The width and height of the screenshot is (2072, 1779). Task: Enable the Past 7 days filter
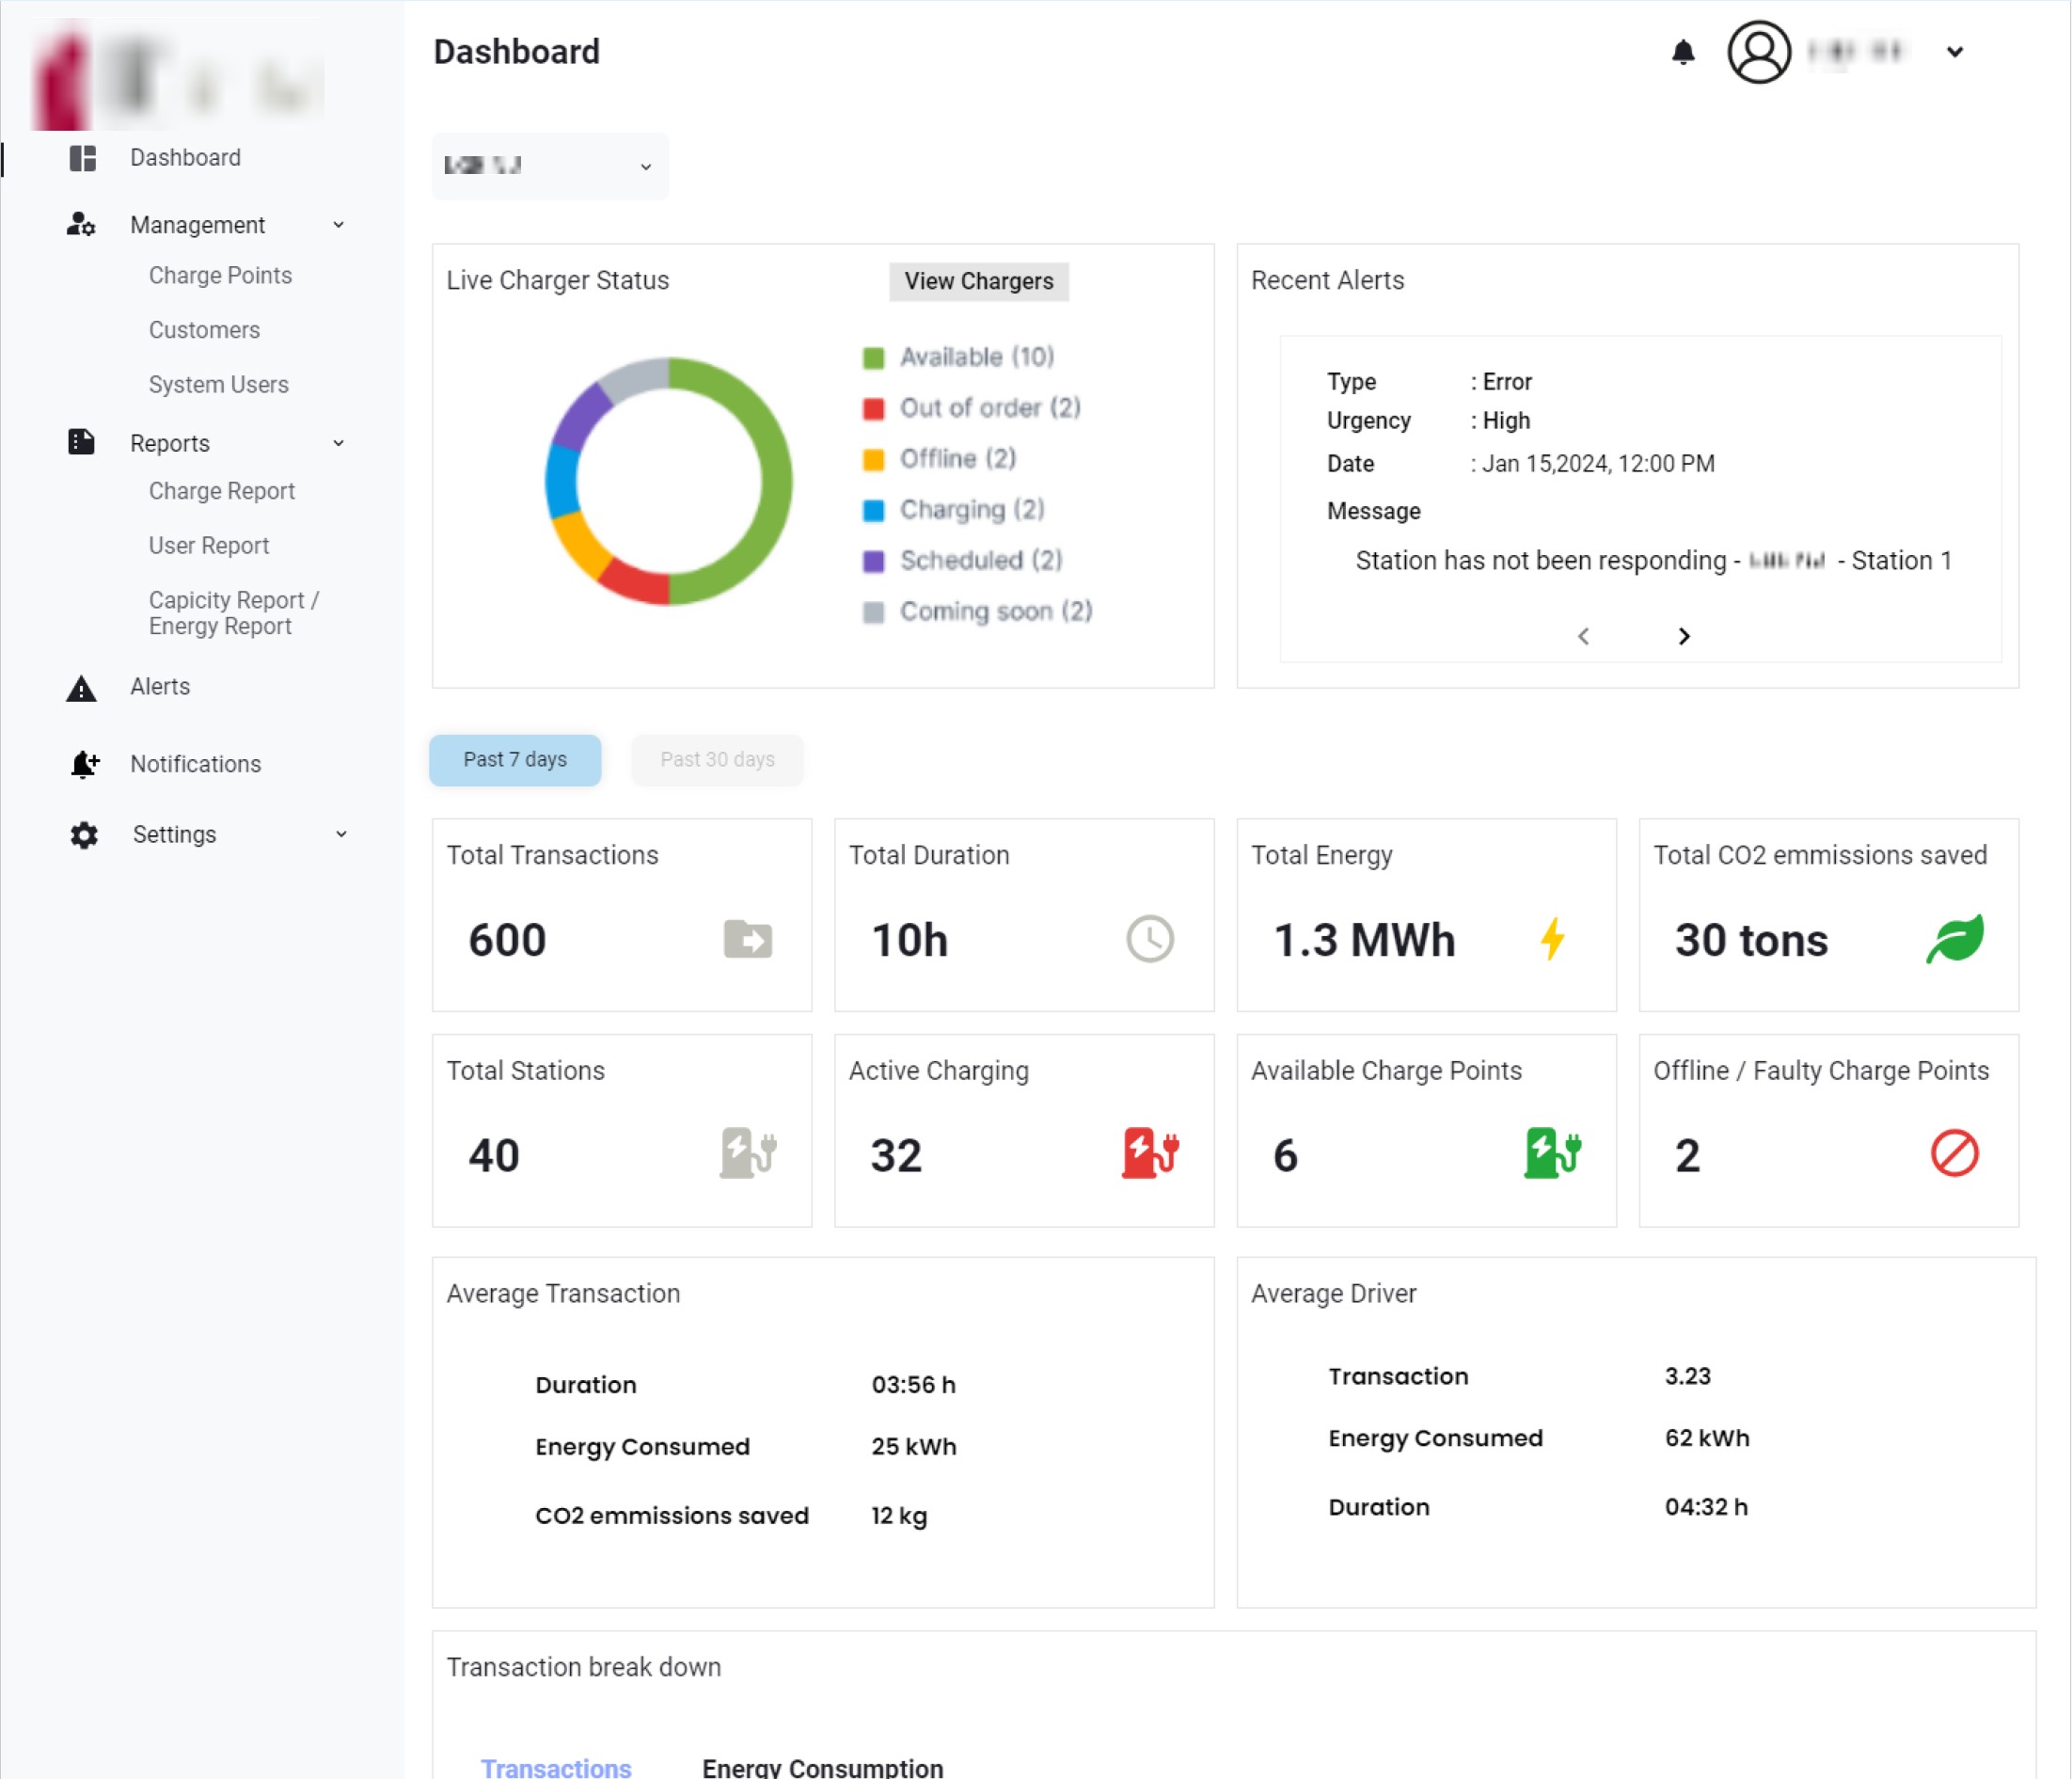(515, 760)
